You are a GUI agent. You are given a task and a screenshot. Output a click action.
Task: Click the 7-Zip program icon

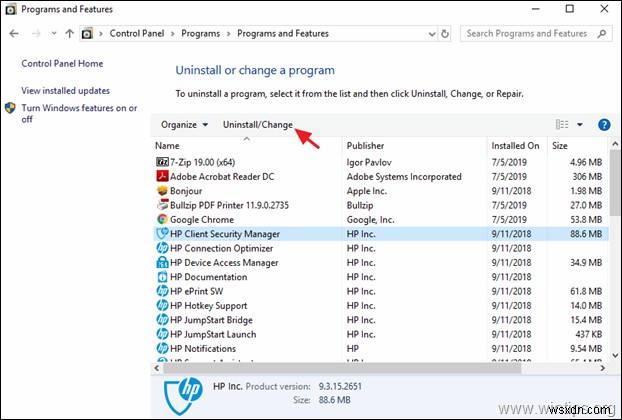coord(163,161)
